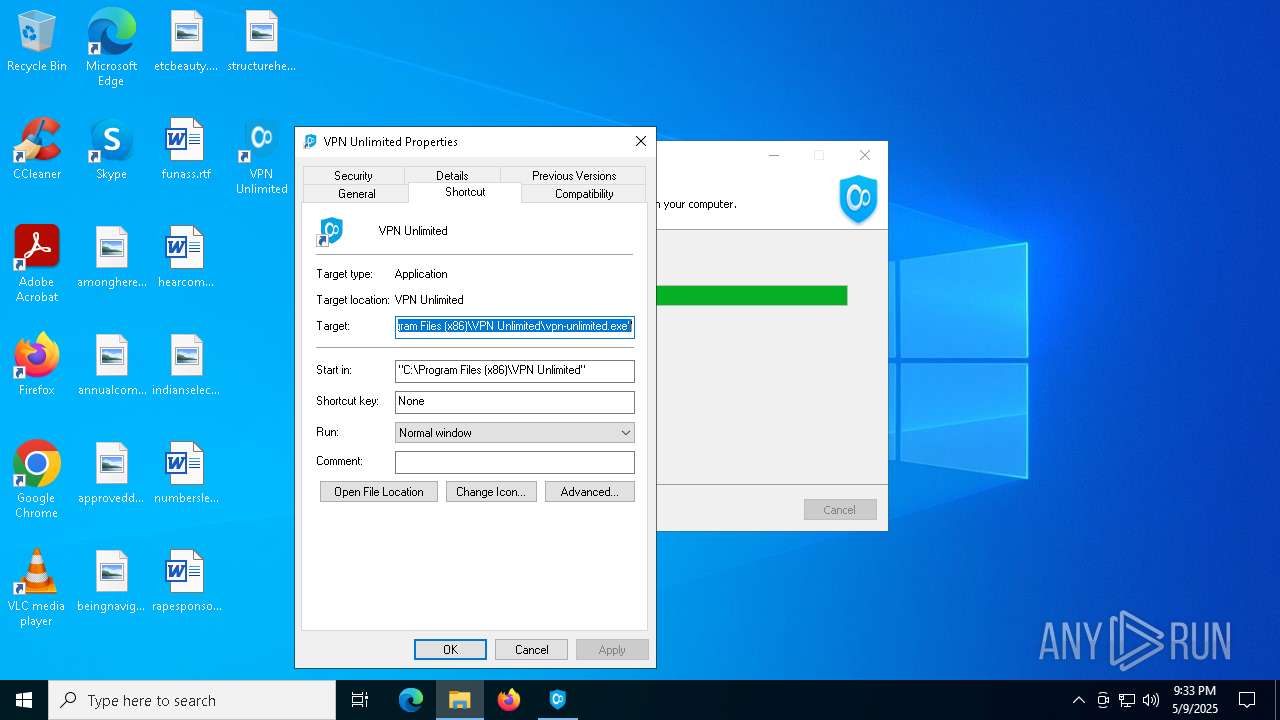
Task: Select the Shortcut tab
Action: [x=465, y=192]
